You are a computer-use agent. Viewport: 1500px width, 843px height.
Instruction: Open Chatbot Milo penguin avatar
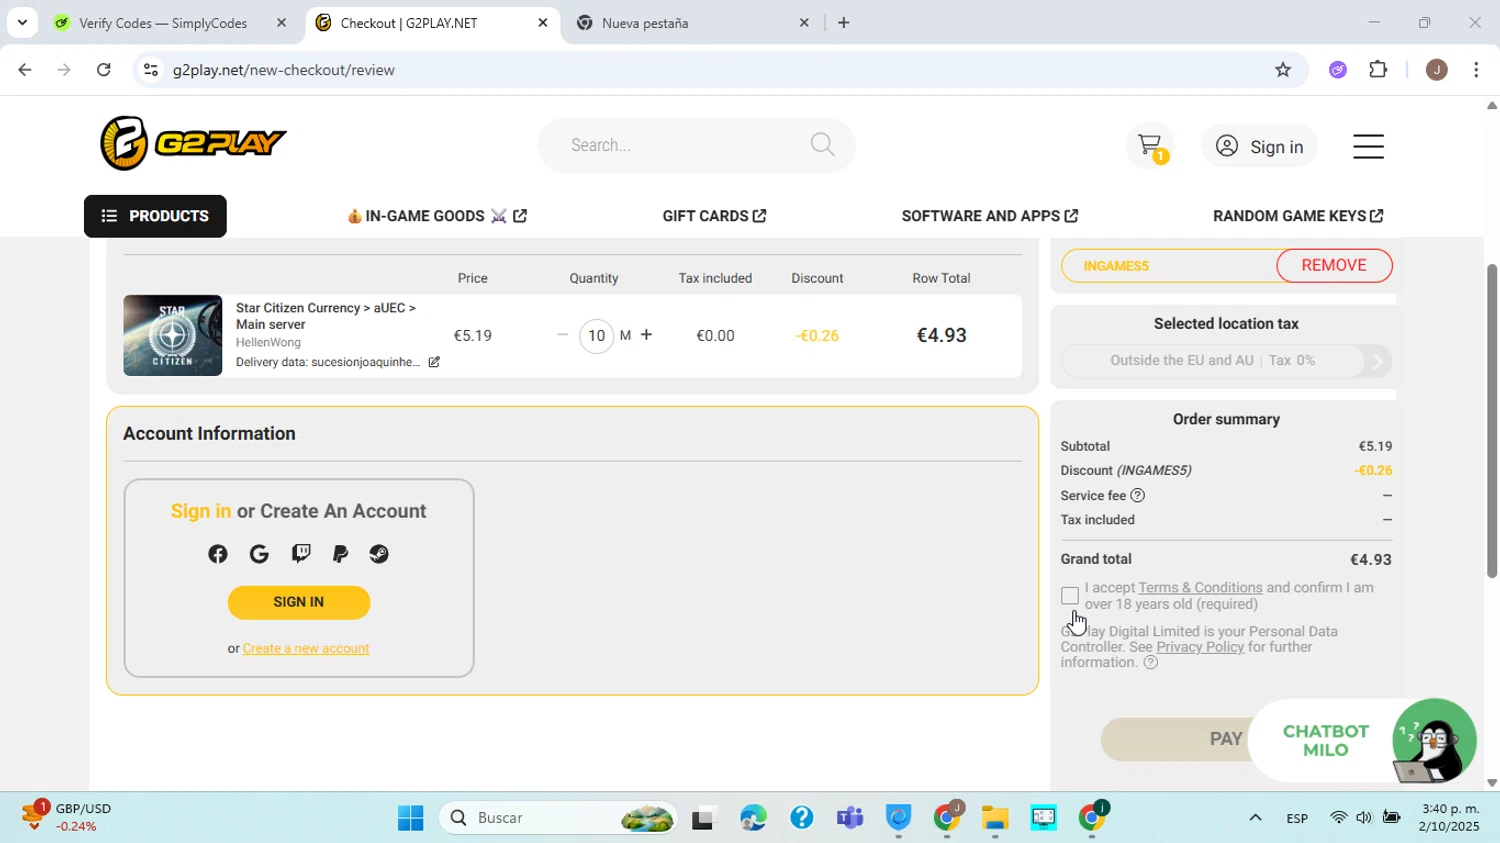click(1434, 741)
